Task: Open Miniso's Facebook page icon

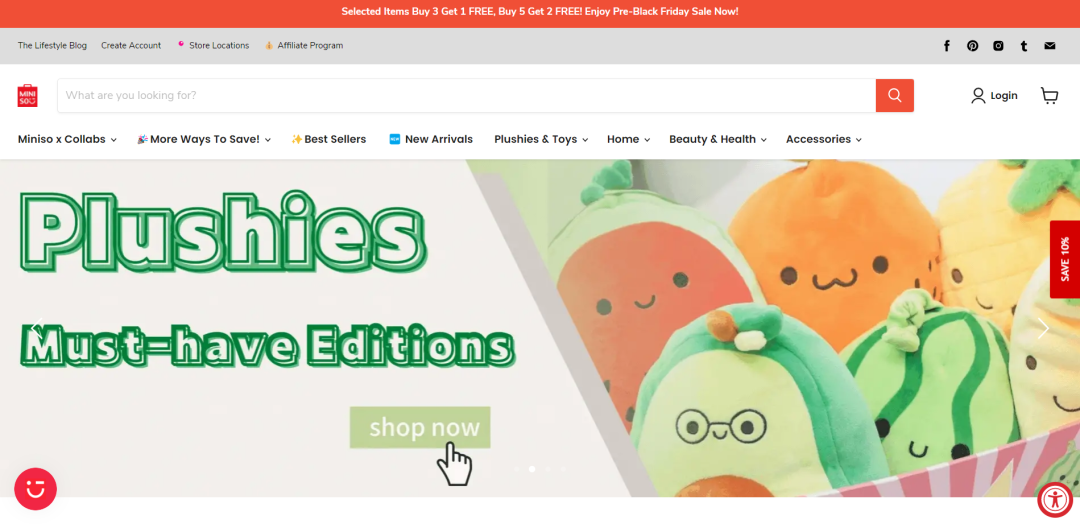Action: [x=946, y=45]
